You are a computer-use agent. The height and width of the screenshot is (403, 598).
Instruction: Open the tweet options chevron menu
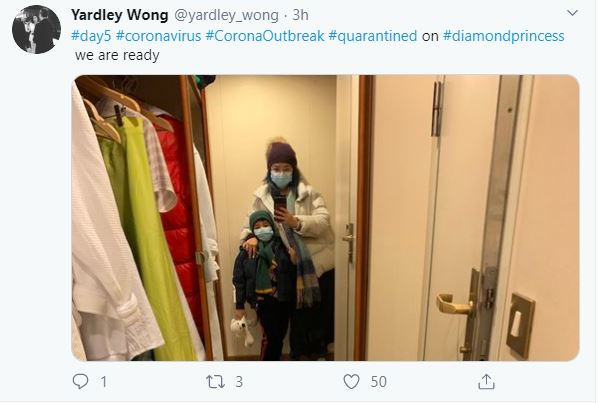click(x=572, y=13)
